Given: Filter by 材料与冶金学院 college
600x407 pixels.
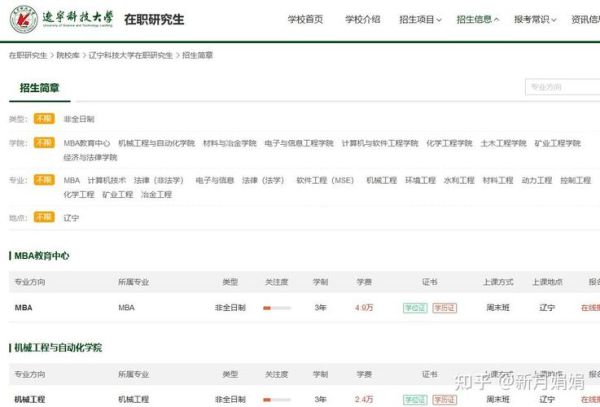Looking at the screenshot, I should tap(230, 143).
